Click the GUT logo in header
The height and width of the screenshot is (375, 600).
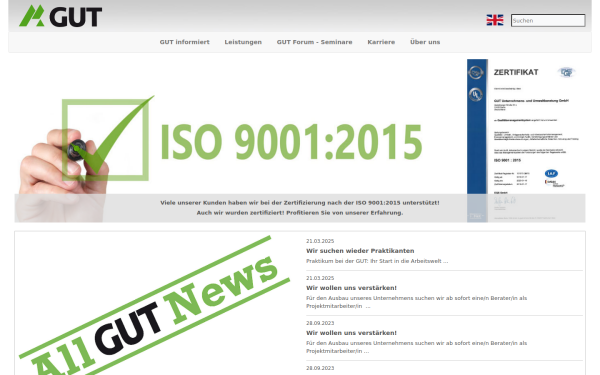click(60, 16)
